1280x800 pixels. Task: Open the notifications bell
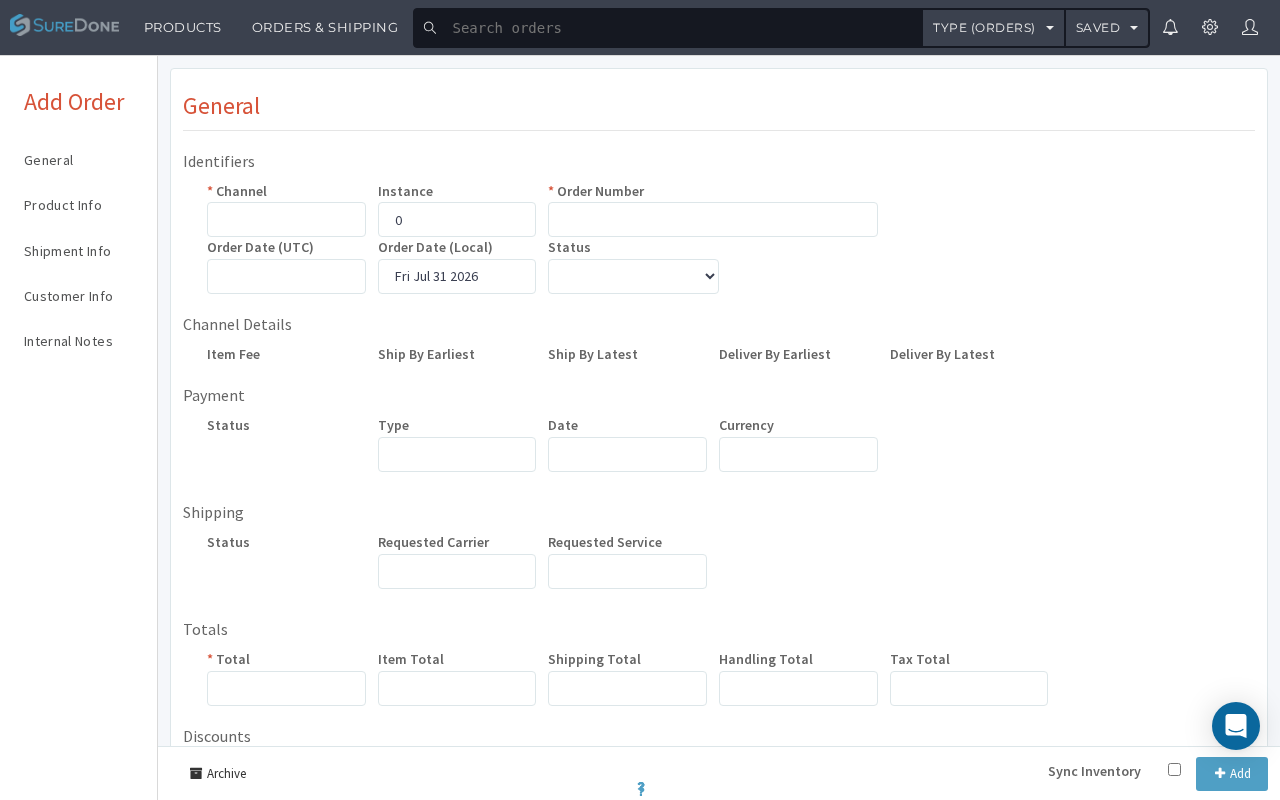(x=1170, y=27)
